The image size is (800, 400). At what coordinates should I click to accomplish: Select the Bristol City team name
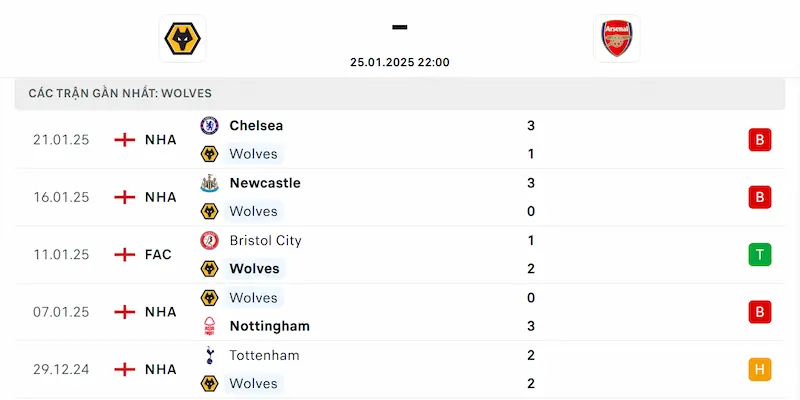point(265,241)
